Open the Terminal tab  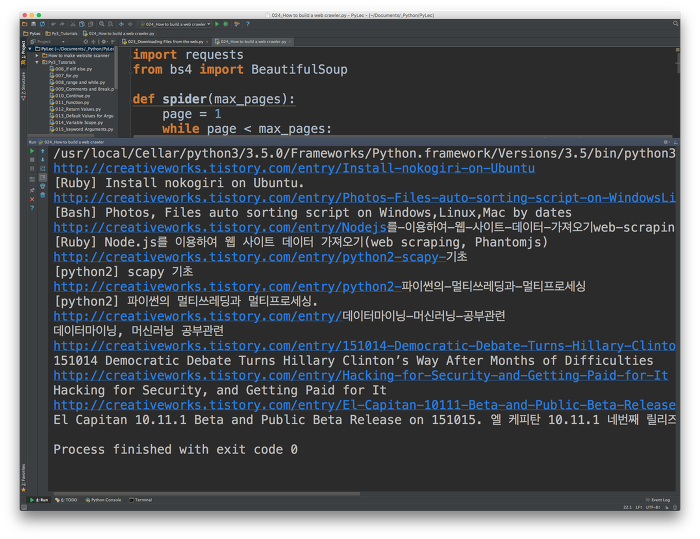pos(141,500)
